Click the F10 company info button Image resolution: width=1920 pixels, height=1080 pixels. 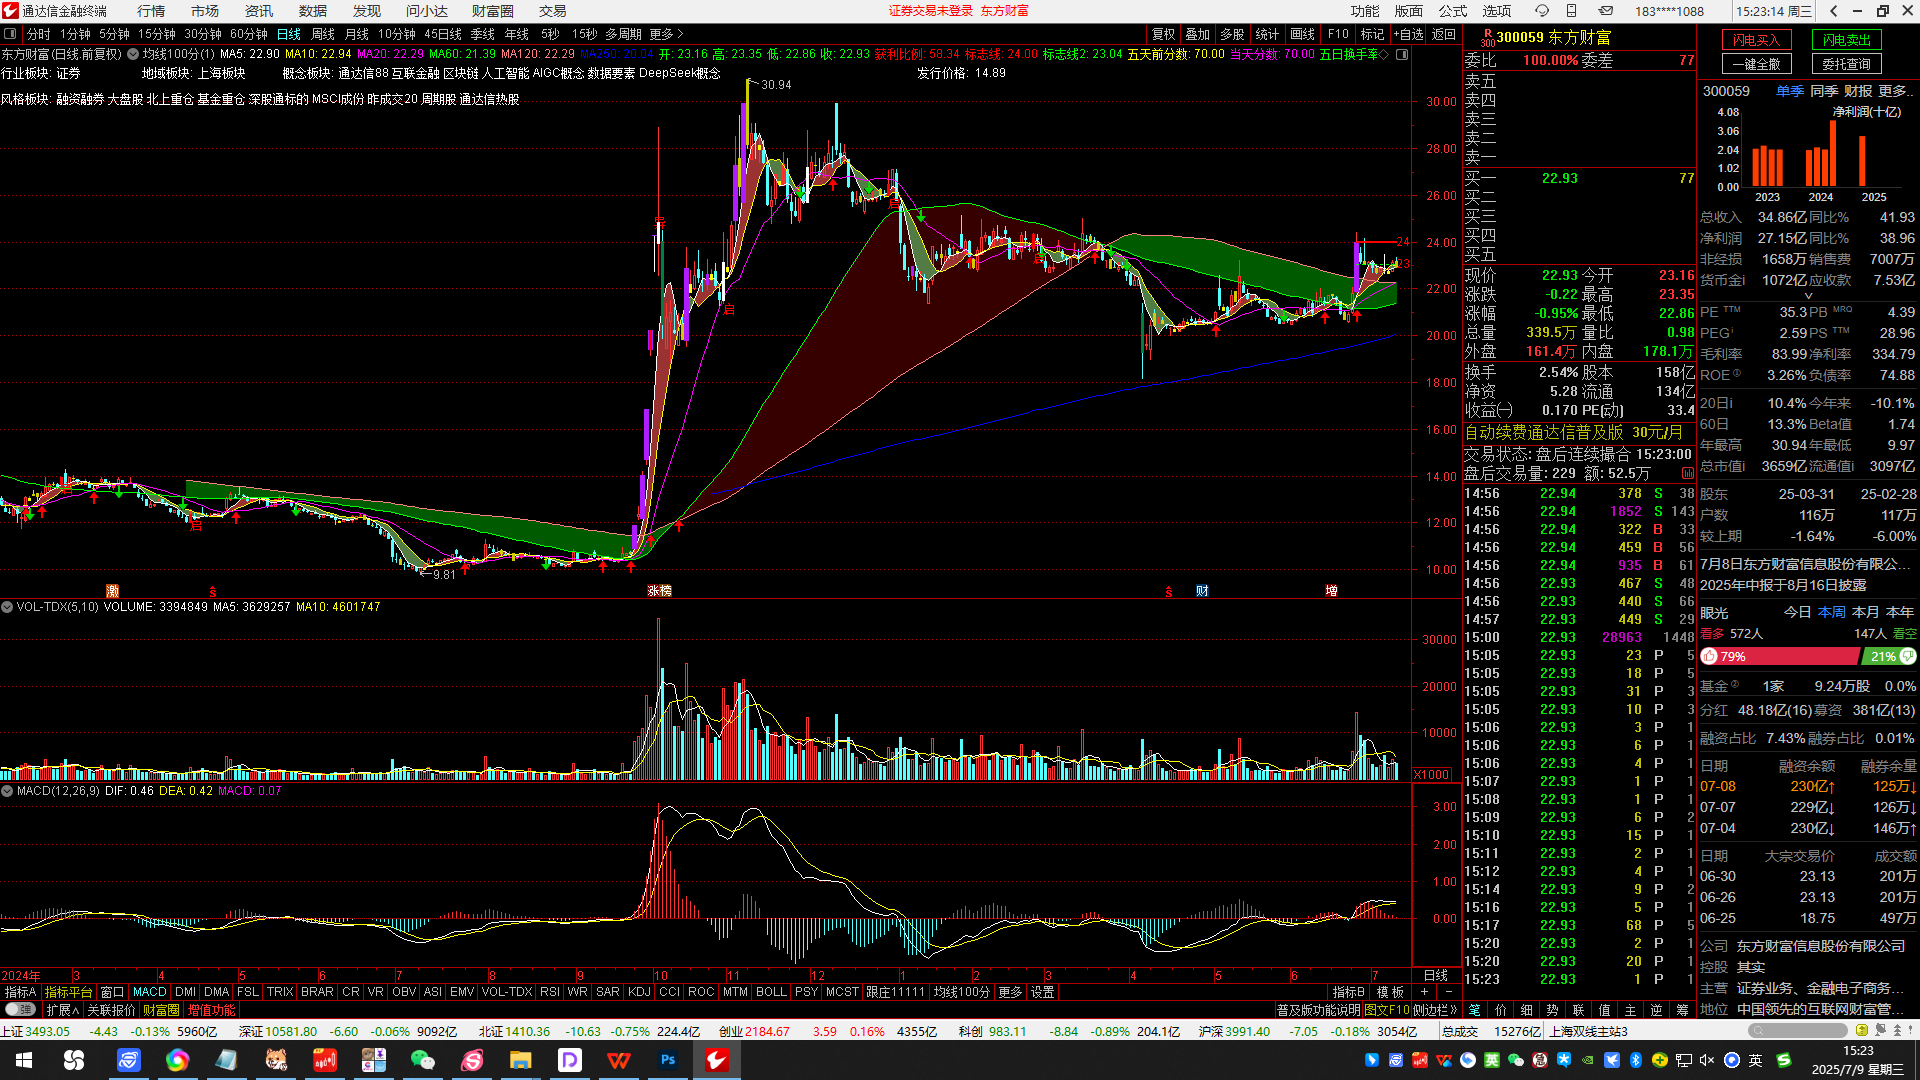(x=1339, y=34)
